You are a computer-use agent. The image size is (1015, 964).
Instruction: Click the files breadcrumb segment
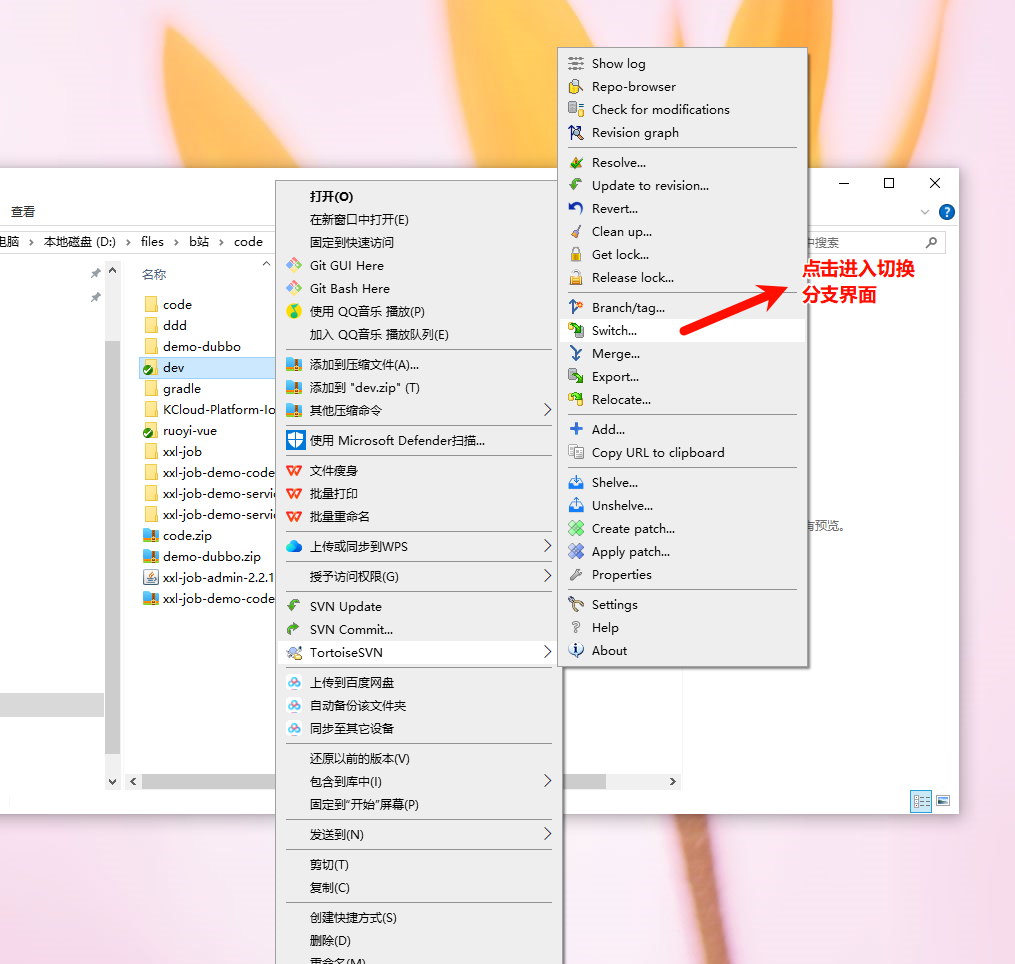tap(152, 241)
